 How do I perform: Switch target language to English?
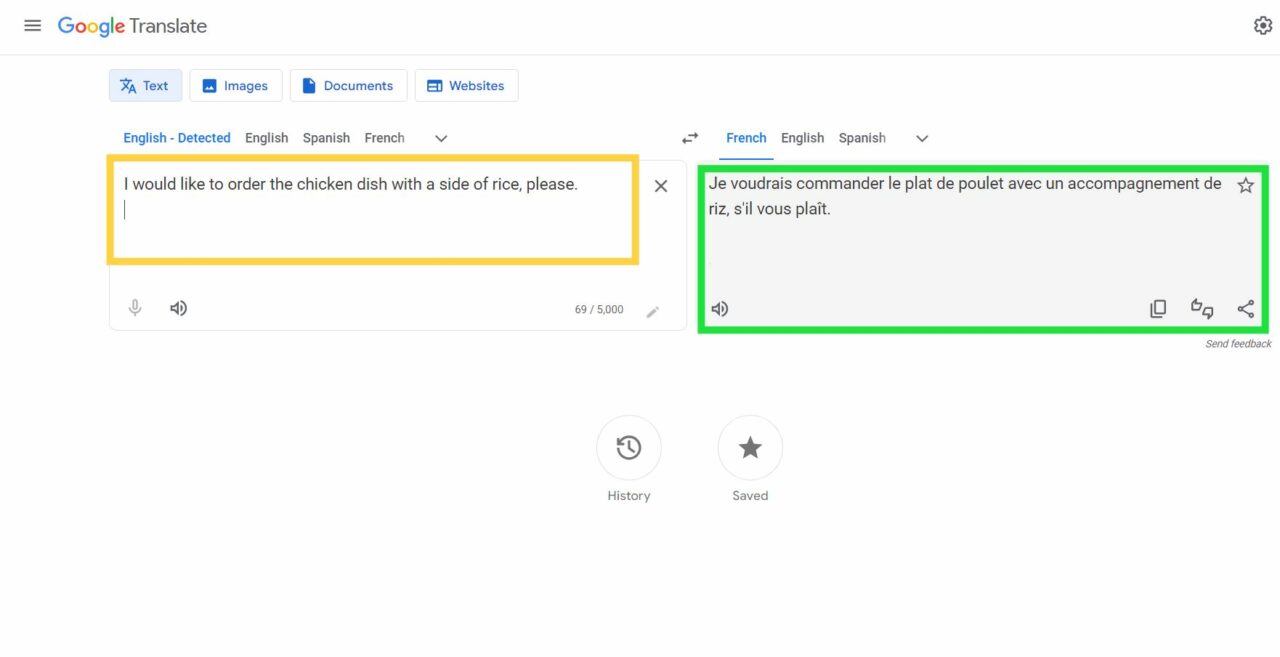coord(802,138)
